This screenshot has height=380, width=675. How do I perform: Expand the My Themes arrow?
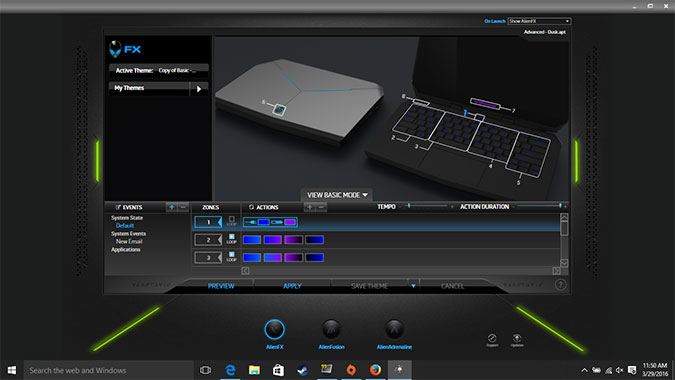(199, 89)
